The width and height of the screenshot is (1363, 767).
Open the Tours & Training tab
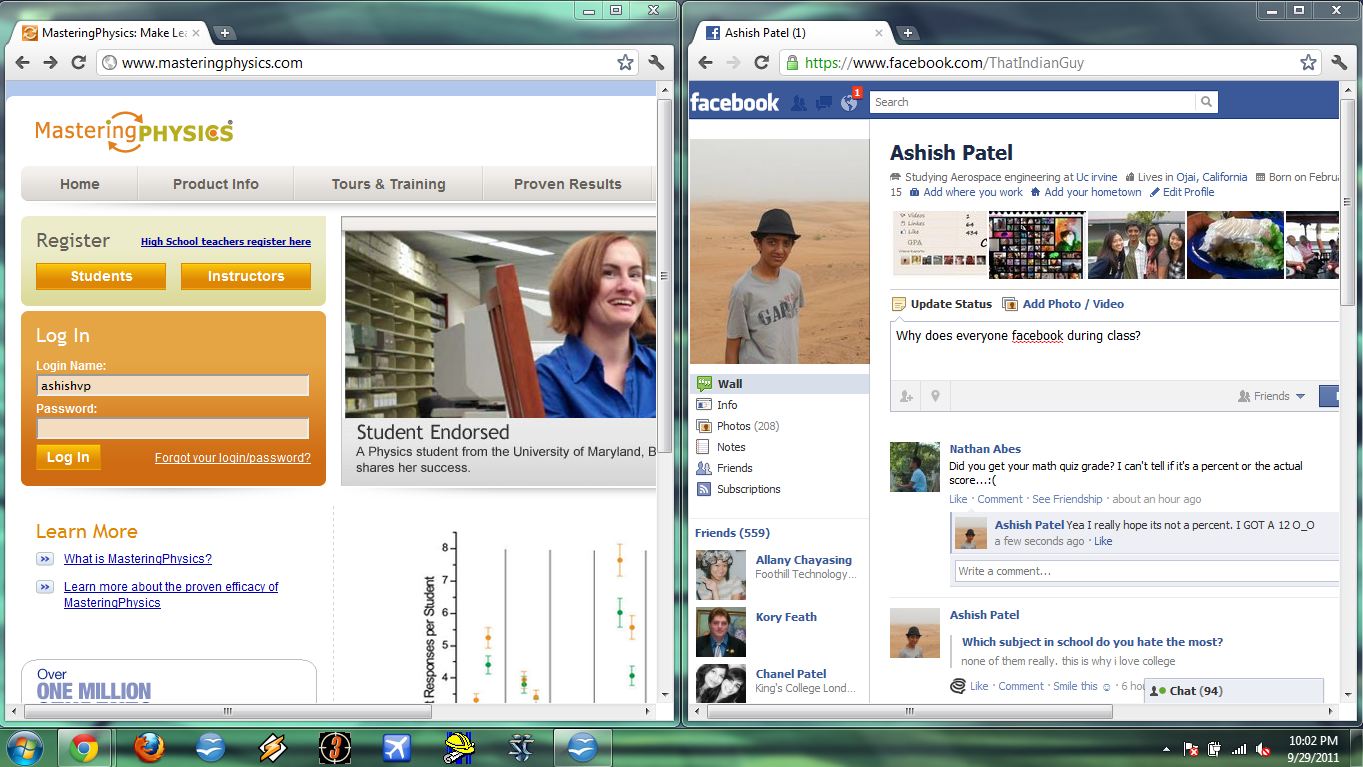click(389, 184)
